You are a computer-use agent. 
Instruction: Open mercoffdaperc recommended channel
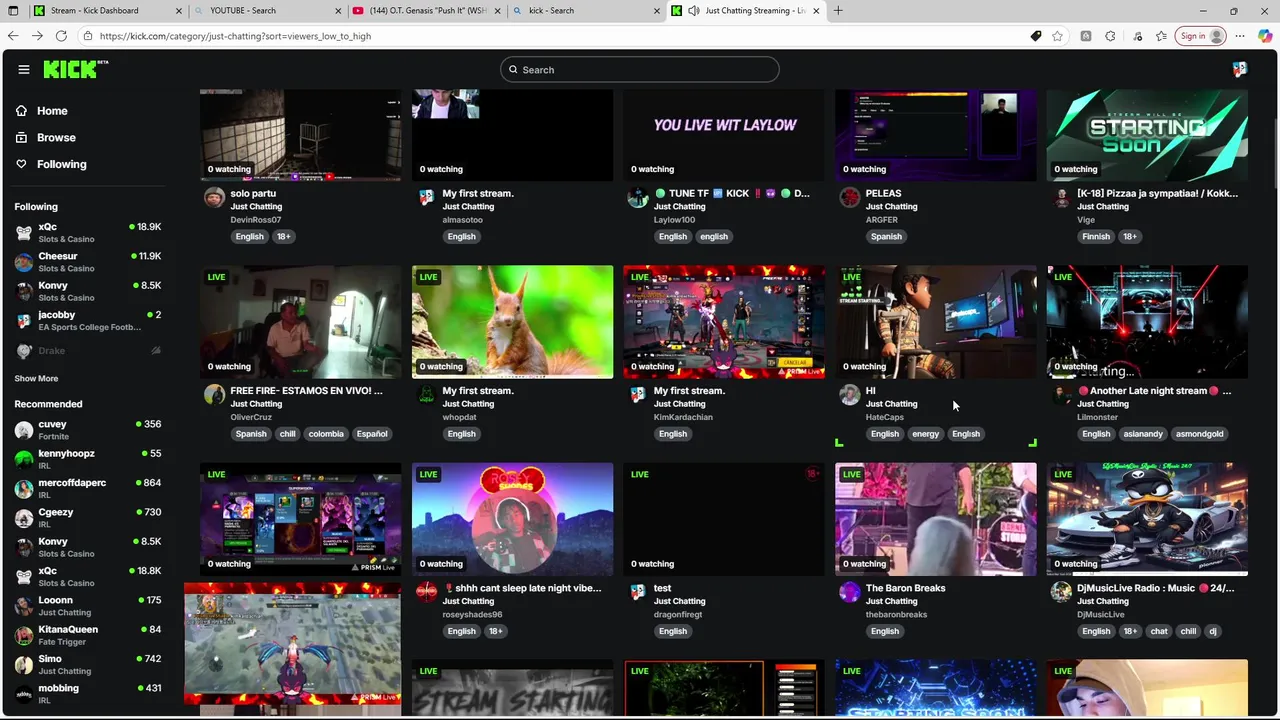point(88,489)
